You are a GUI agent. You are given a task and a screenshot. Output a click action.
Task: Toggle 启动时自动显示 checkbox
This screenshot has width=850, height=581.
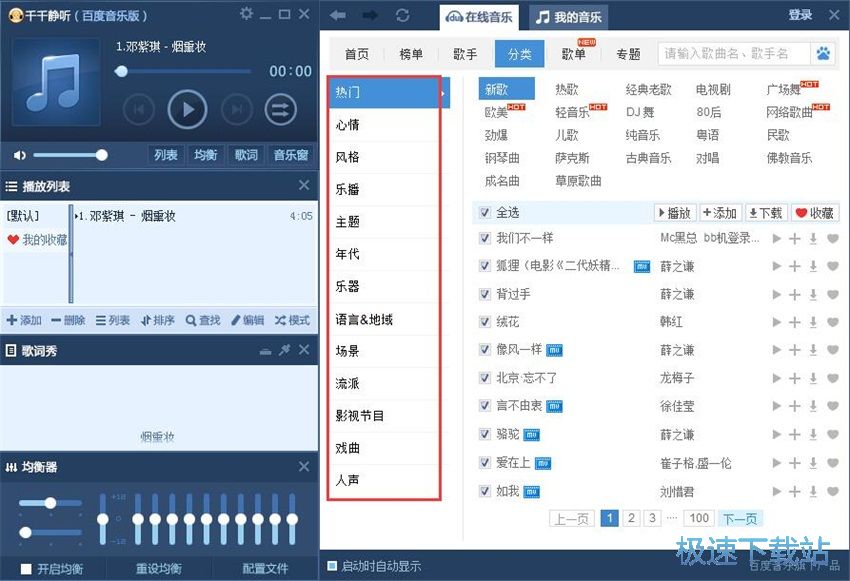click(332, 566)
